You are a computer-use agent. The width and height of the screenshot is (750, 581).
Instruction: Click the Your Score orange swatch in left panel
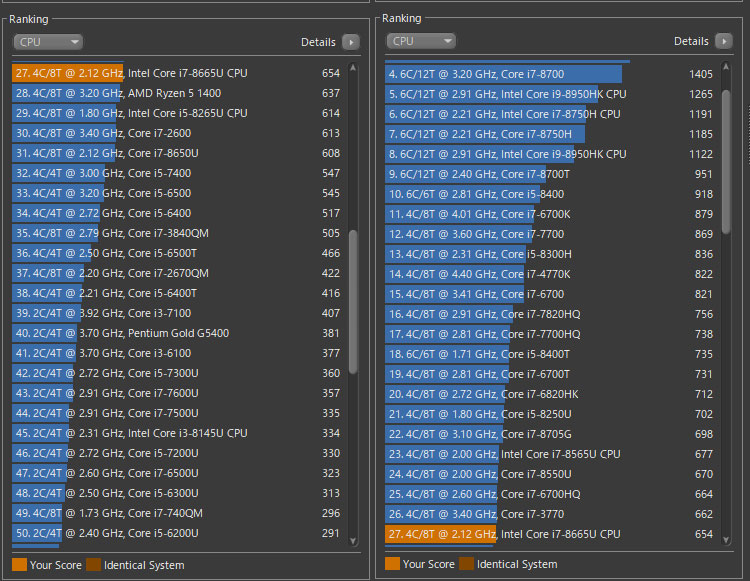pyautogui.click(x=20, y=565)
